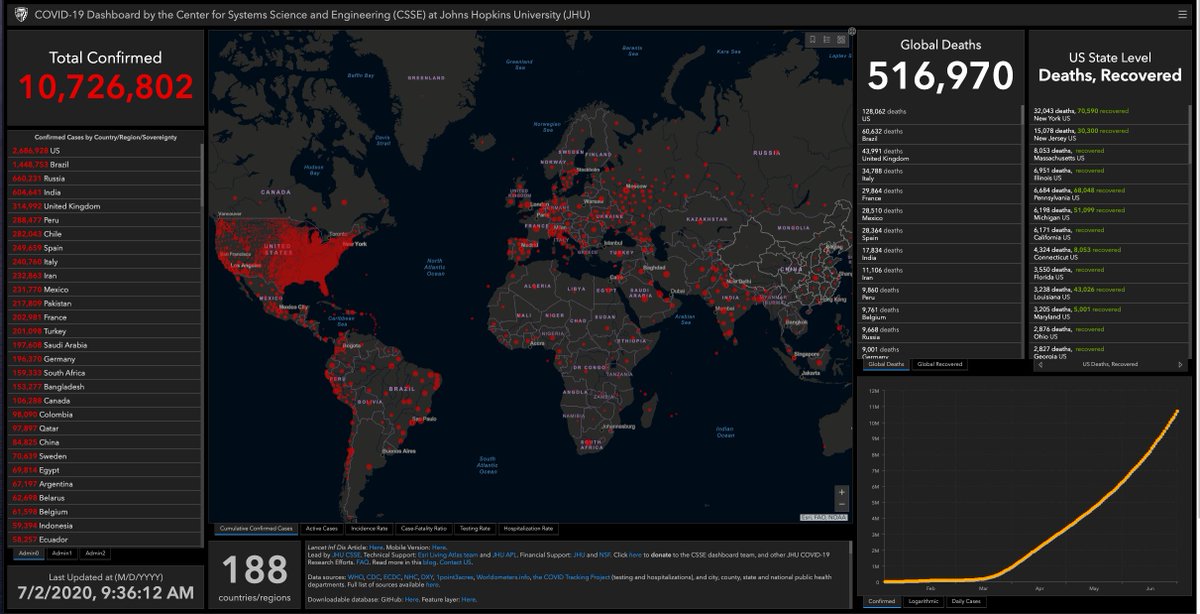Select South Africa in confirmed cases list

pos(105,372)
